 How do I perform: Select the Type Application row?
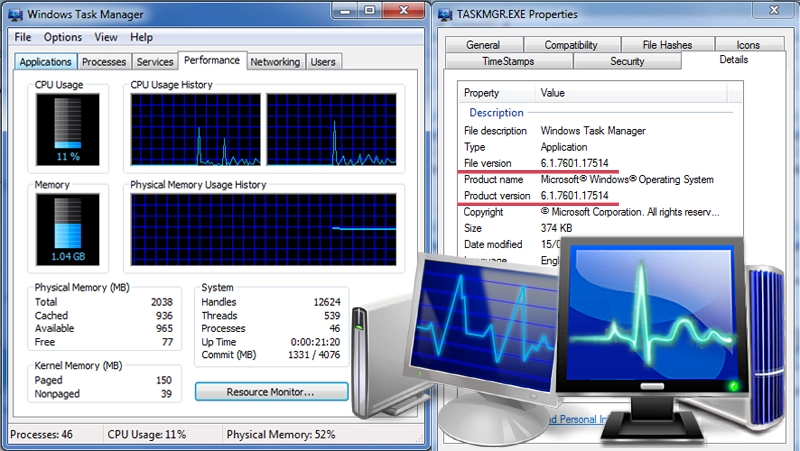(x=600, y=147)
